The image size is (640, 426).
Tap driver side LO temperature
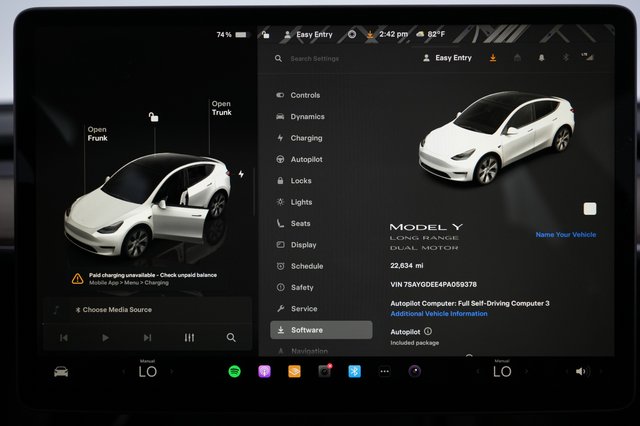147,372
